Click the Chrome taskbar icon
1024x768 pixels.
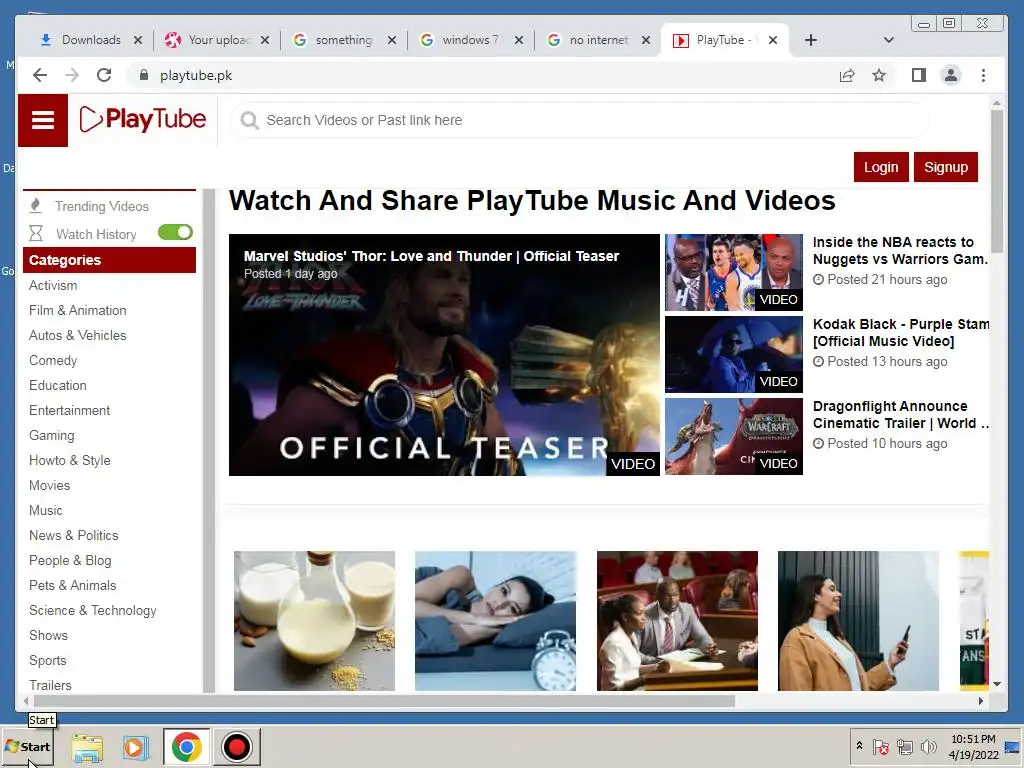point(186,747)
